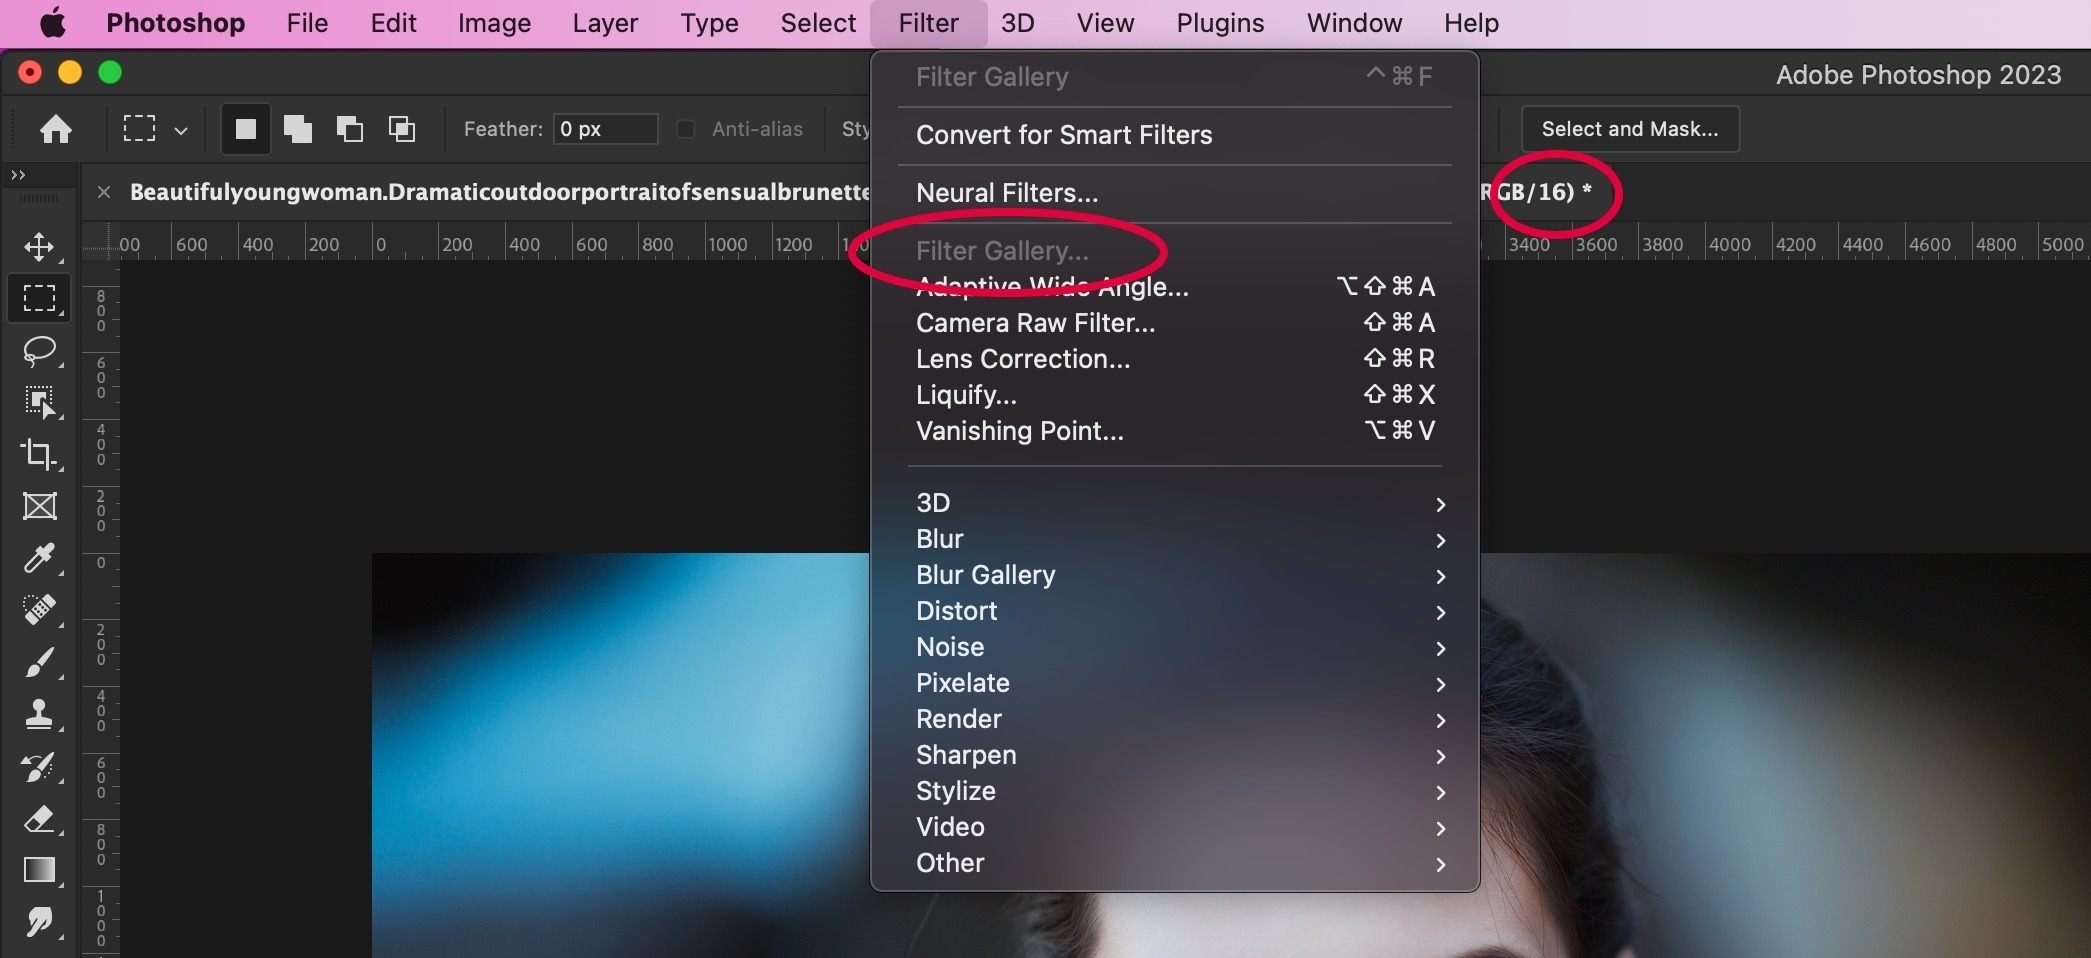Open Camera Raw Filter
This screenshot has height=958, width=2091.
click(1176, 323)
